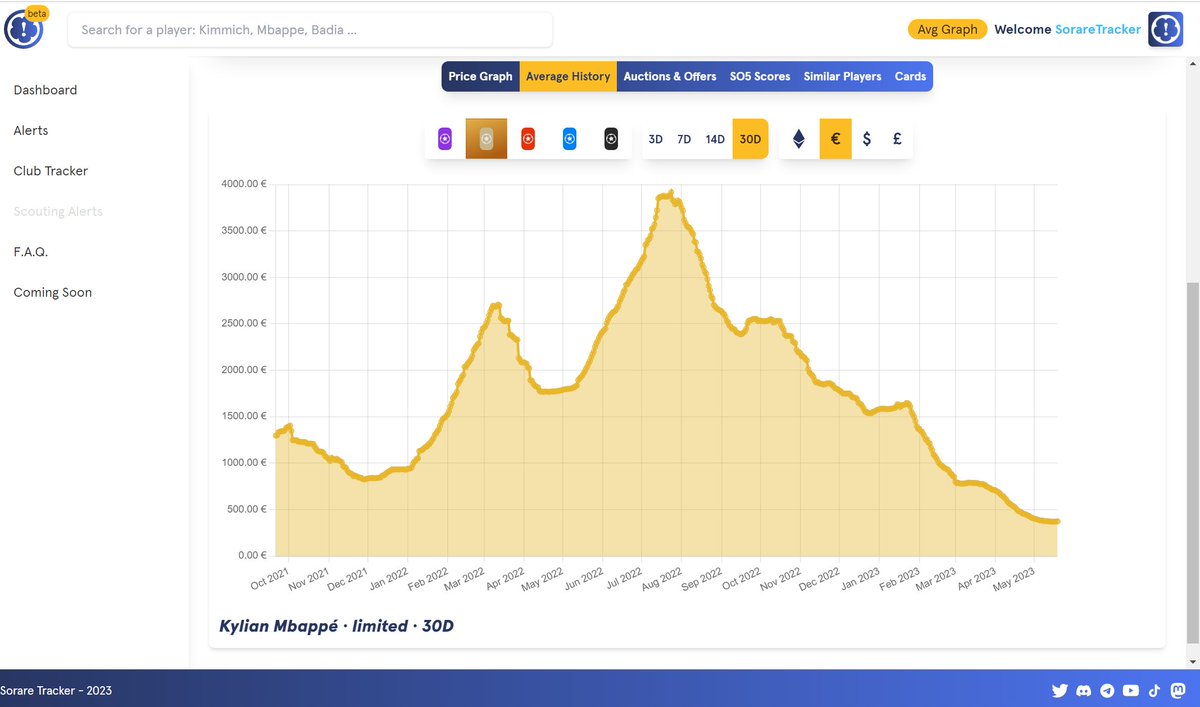The width and height of the screenshot is (1200, 707).
Task: Click inside the player search field
Action: point(310,30)
